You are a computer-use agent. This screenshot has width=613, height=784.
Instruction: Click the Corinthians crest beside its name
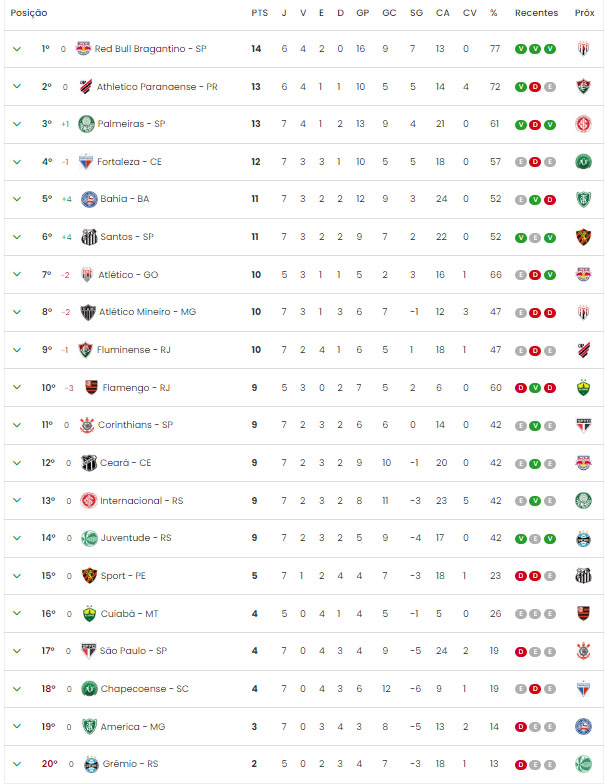point(87,425)
